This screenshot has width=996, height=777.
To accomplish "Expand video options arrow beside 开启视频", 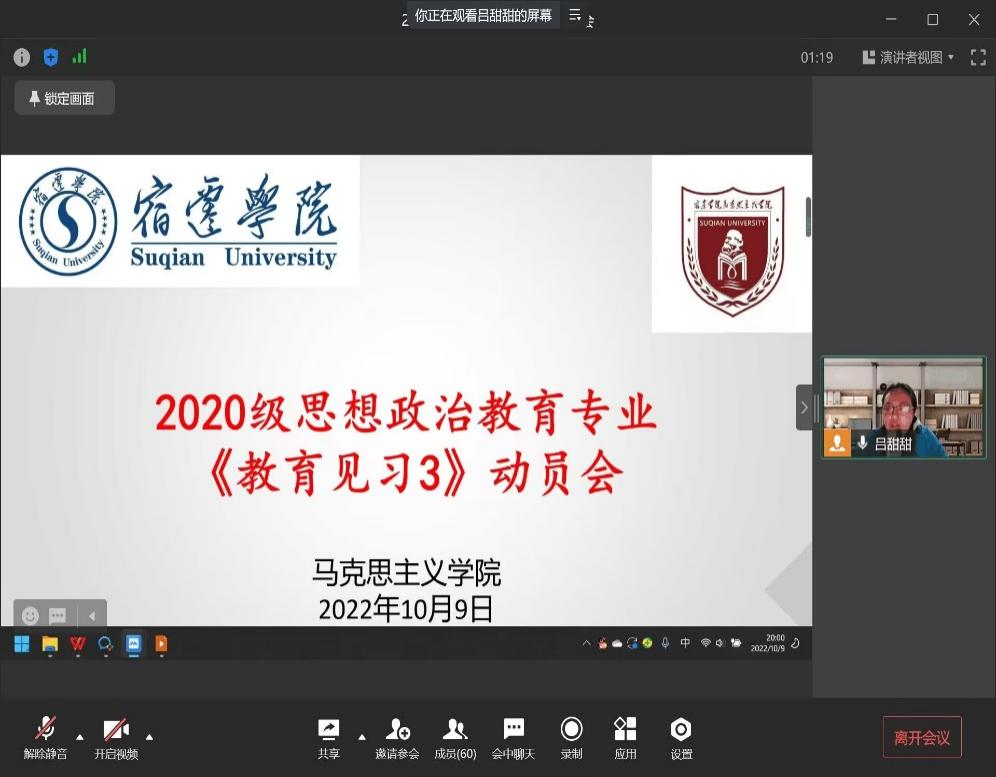I will pyautogui.click(x=150, y=737).
